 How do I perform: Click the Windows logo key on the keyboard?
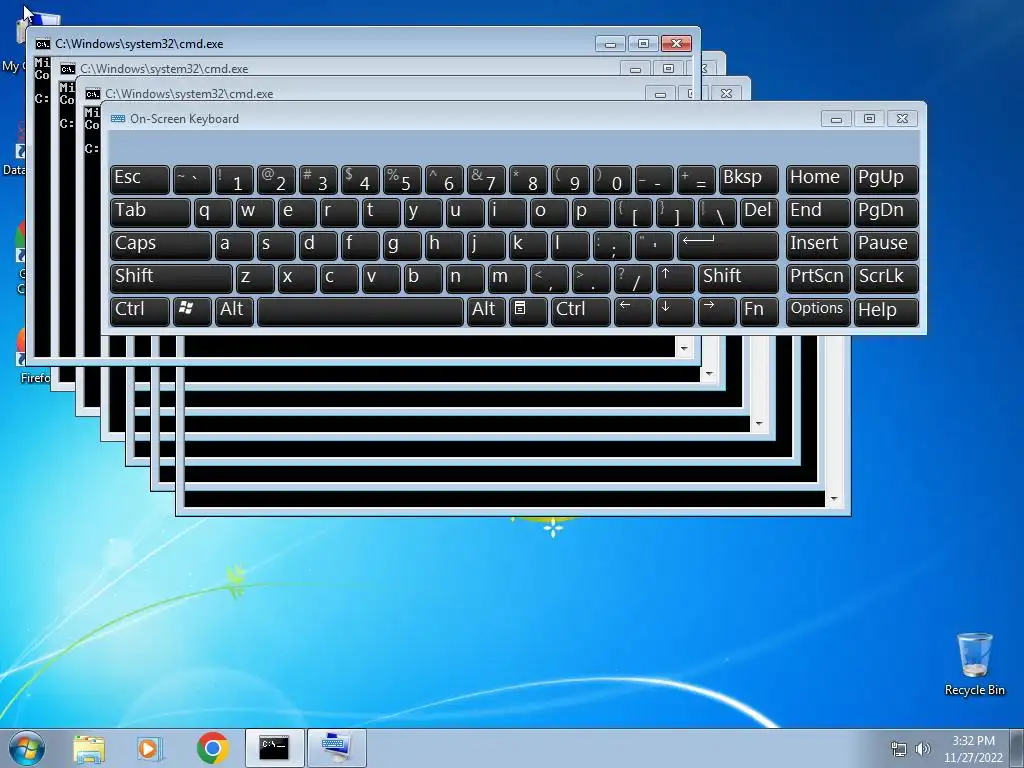tap(192, 311)
